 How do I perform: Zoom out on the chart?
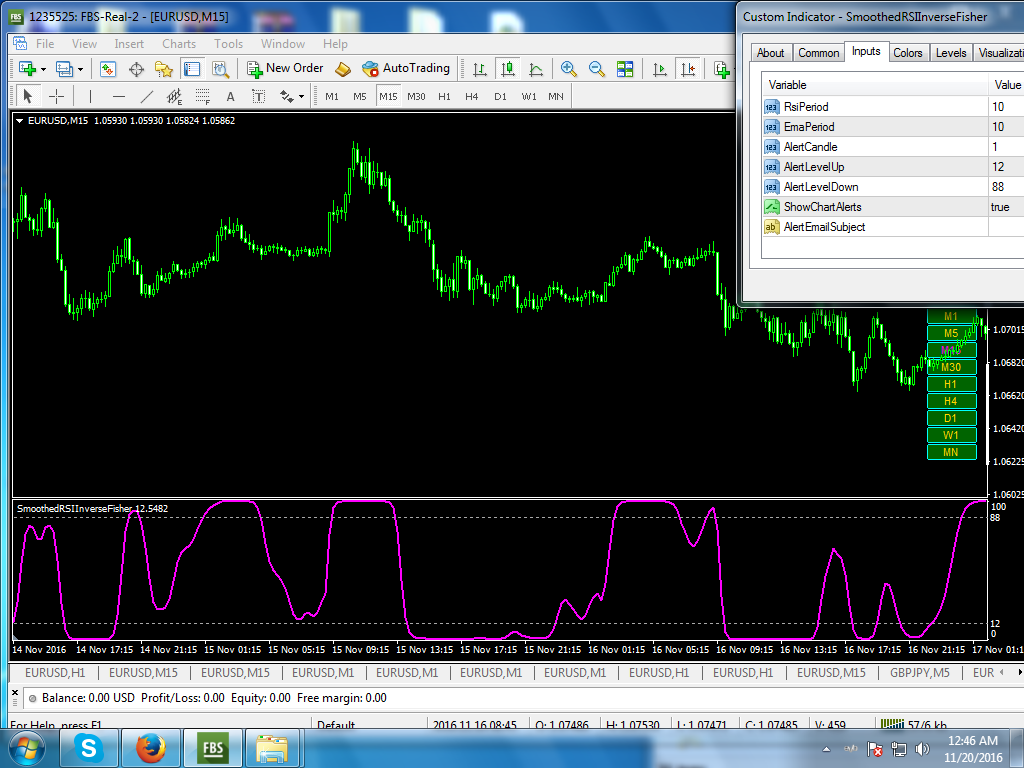596,69
